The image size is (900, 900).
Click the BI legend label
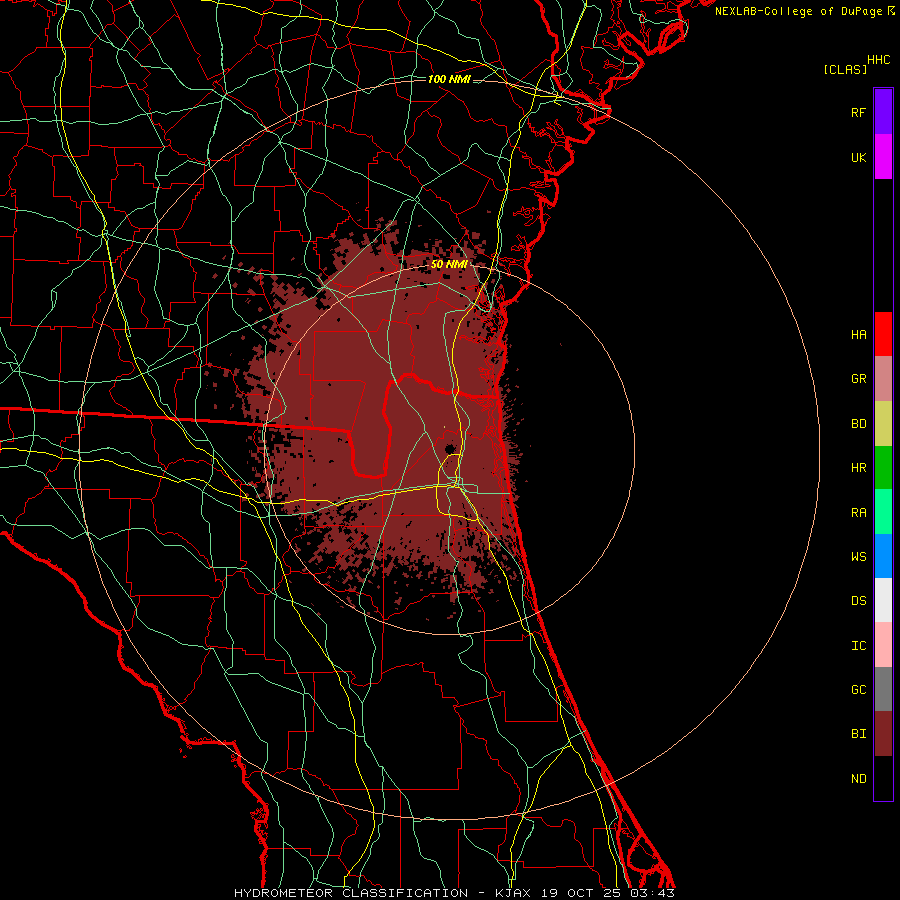(859, 734)
